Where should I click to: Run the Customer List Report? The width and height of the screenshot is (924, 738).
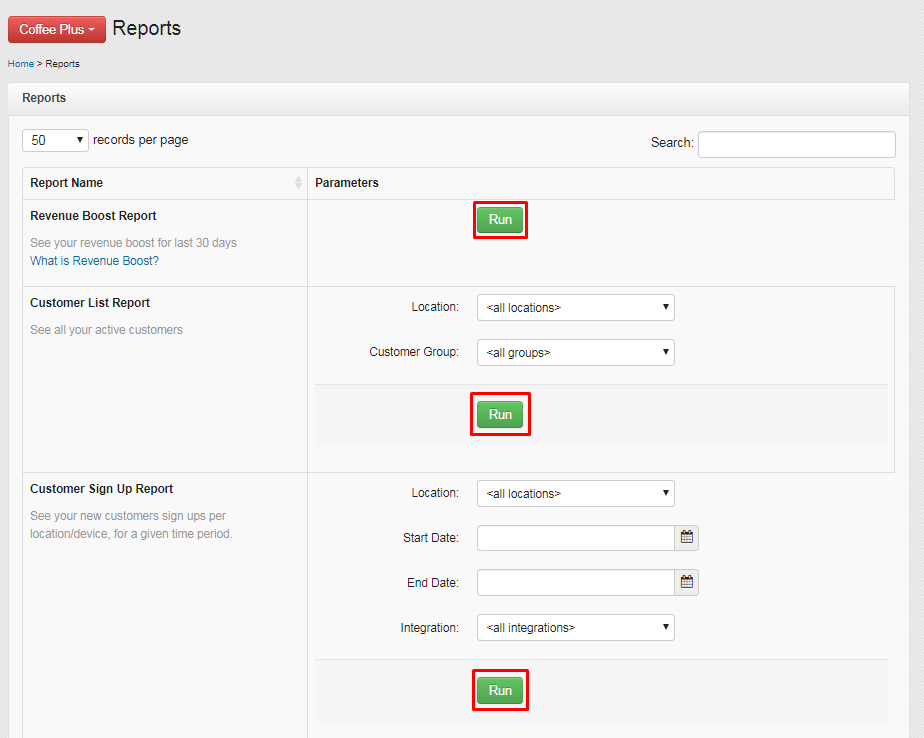coord(500,414)
